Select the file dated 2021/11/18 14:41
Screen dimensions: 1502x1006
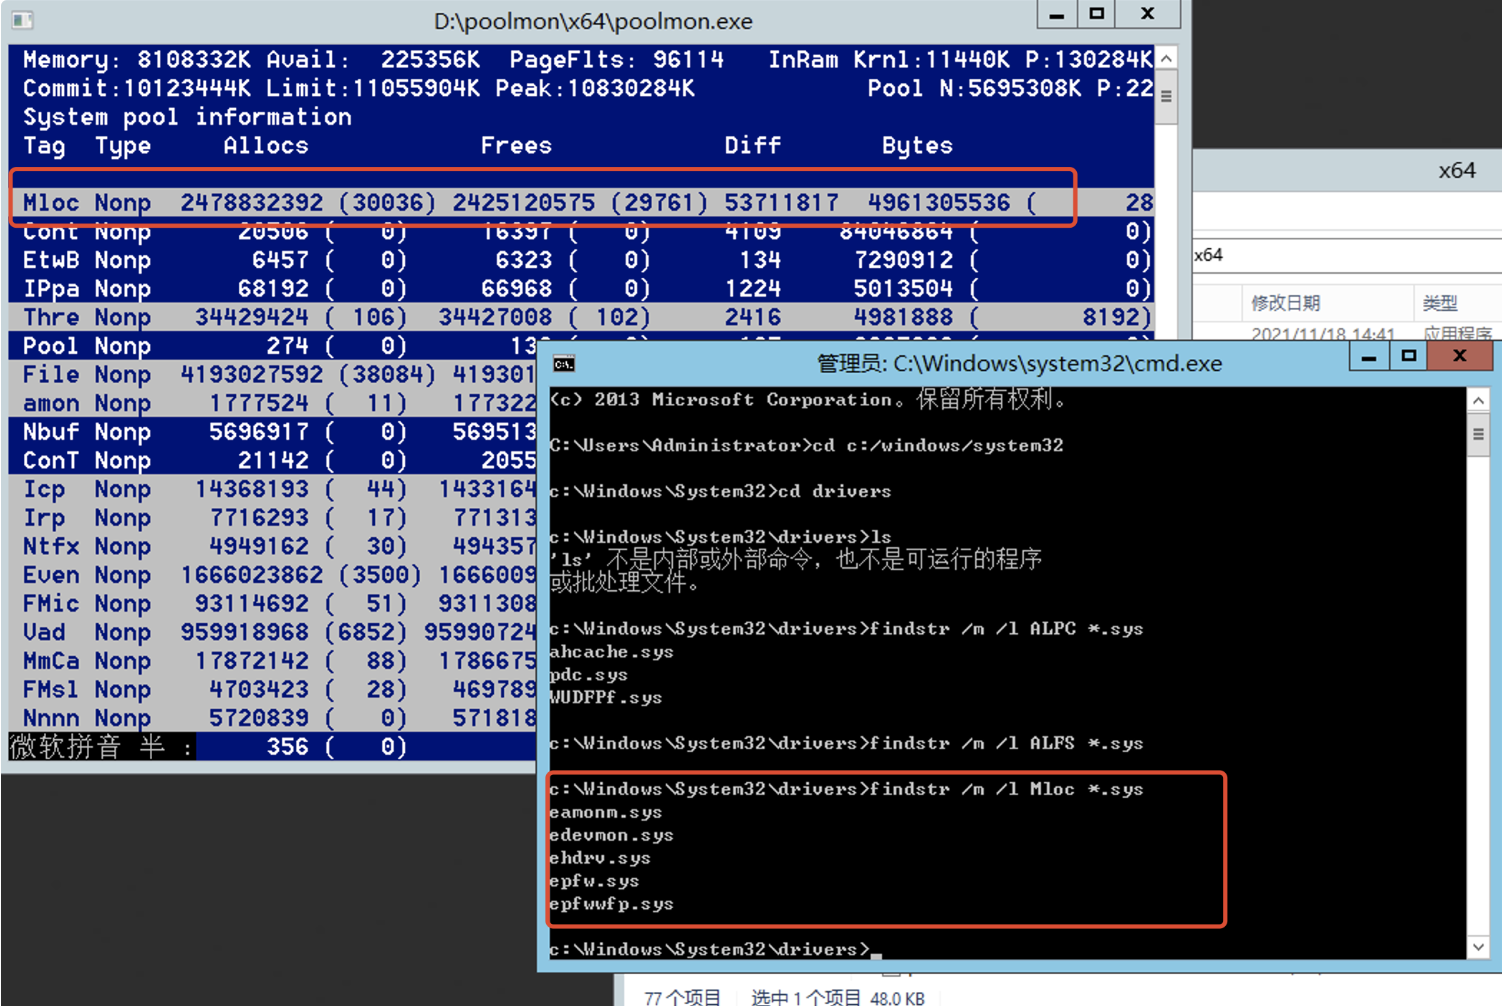click(1322, 333)
